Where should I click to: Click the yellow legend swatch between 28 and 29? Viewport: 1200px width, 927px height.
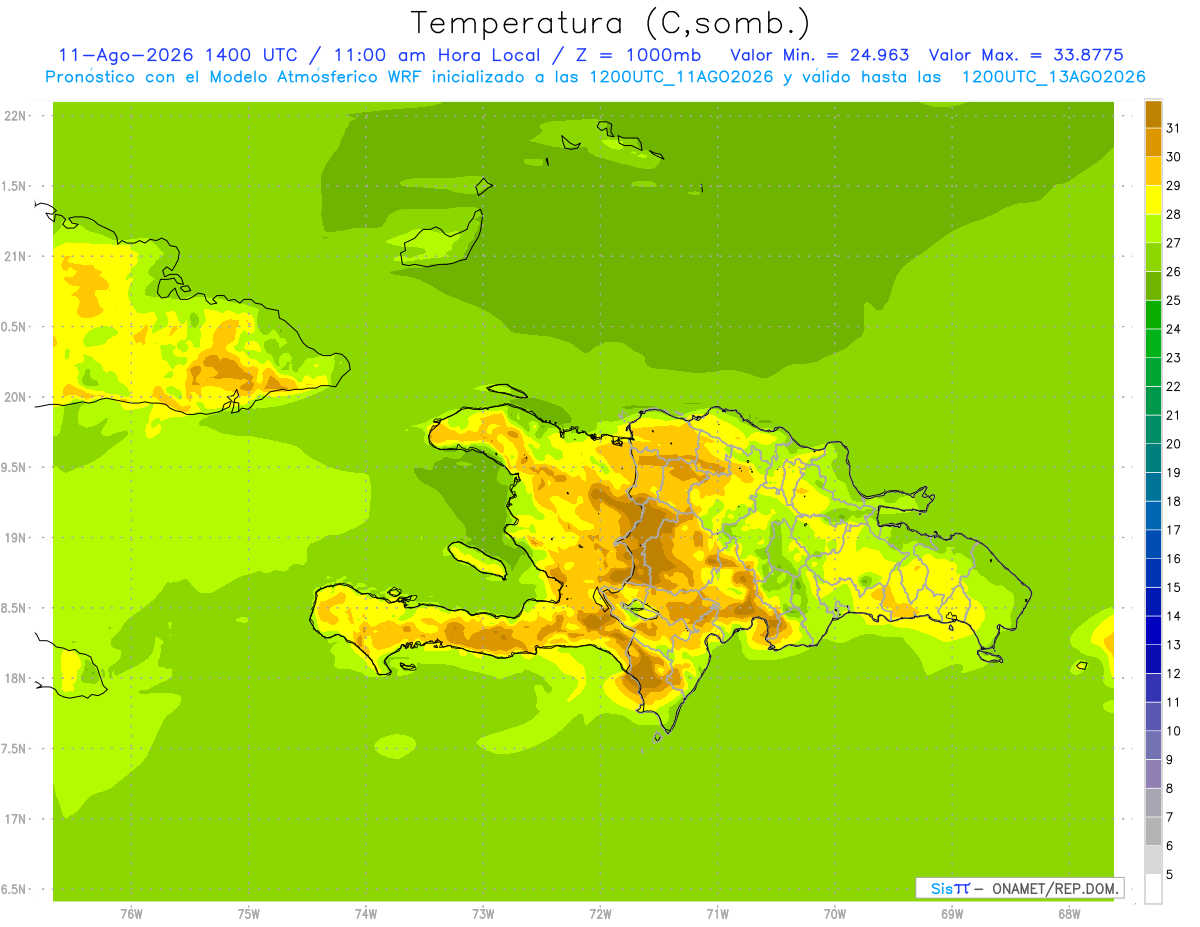tap(1153, 200)
